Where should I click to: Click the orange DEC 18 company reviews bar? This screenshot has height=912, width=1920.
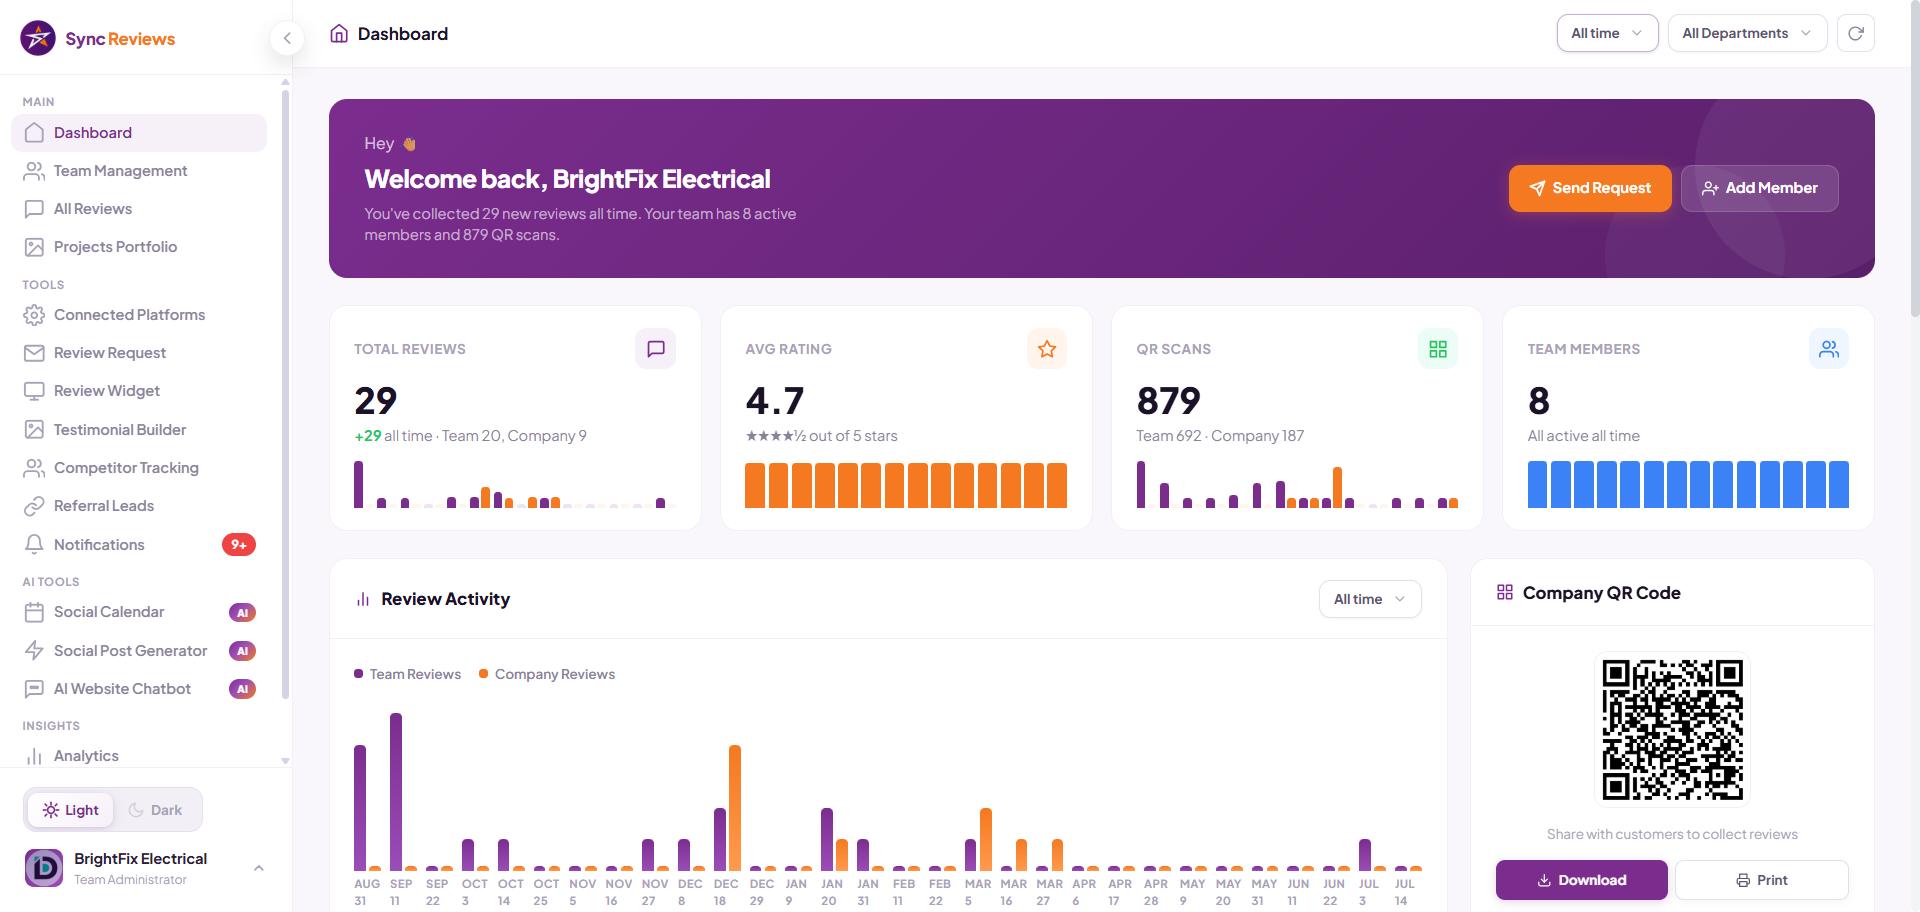pos(735,808)
